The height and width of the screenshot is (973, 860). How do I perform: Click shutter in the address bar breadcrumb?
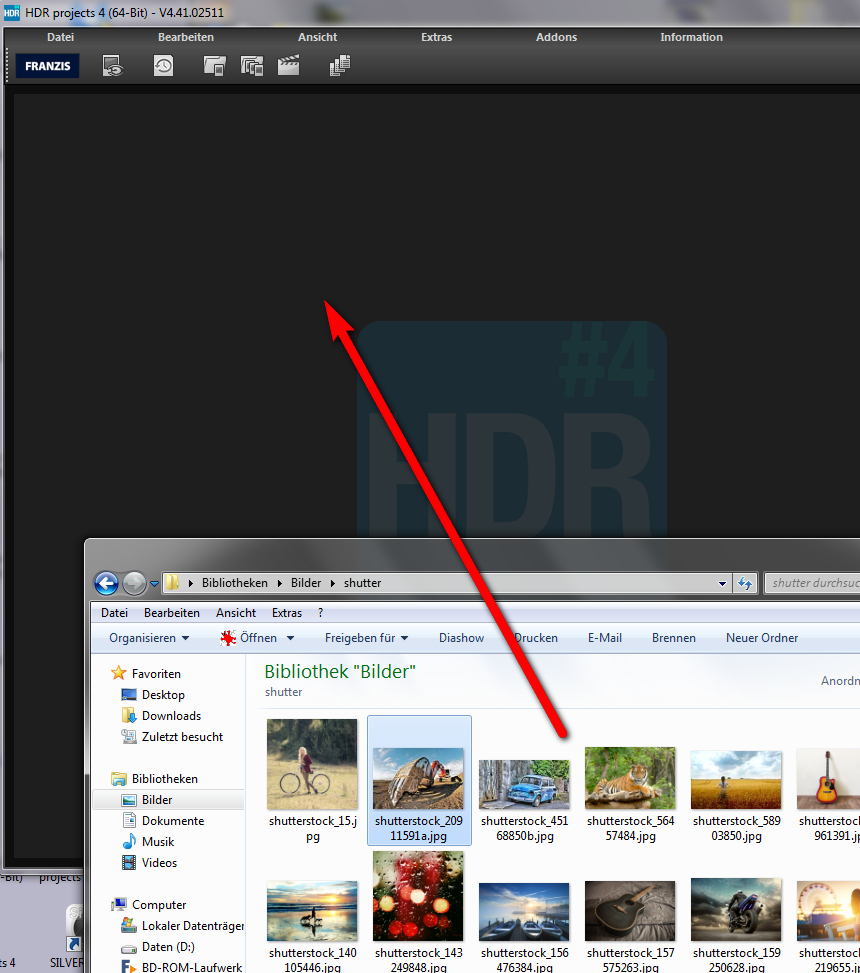coord(362,583)
